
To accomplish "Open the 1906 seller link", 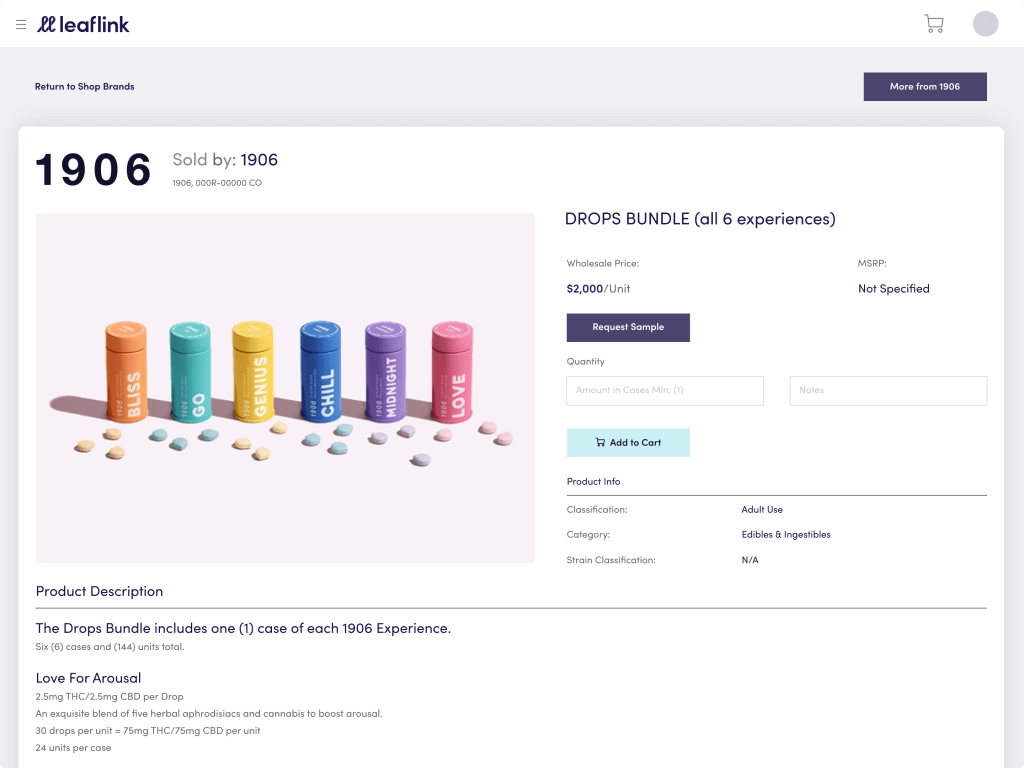I will pos(259,160).
